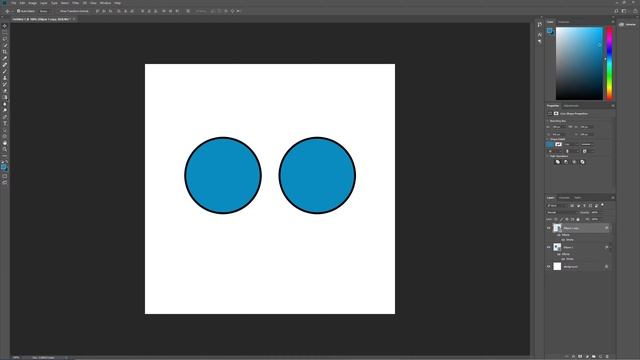Hide the Ellipse 1 layer
Viewport: 640px width, 360px height.
[x=549, y=247]
